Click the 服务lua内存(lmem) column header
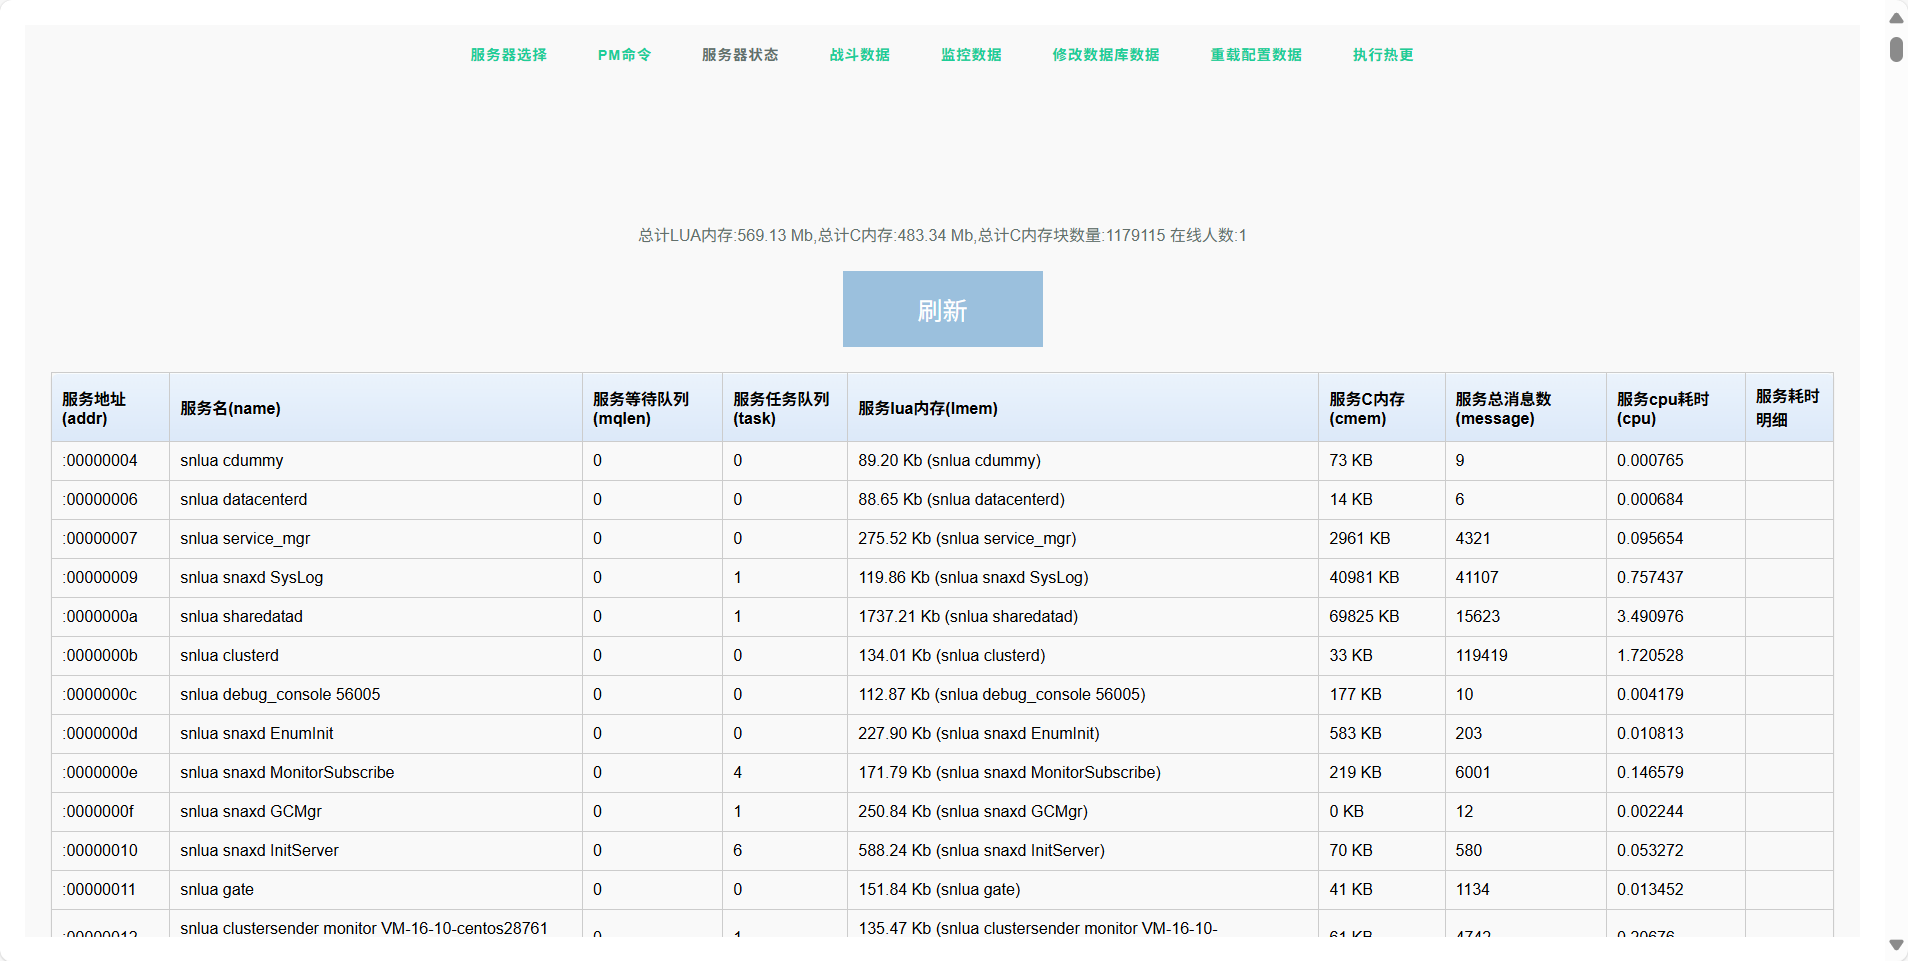Screen dimensions: 1908x961 (927, 408)
